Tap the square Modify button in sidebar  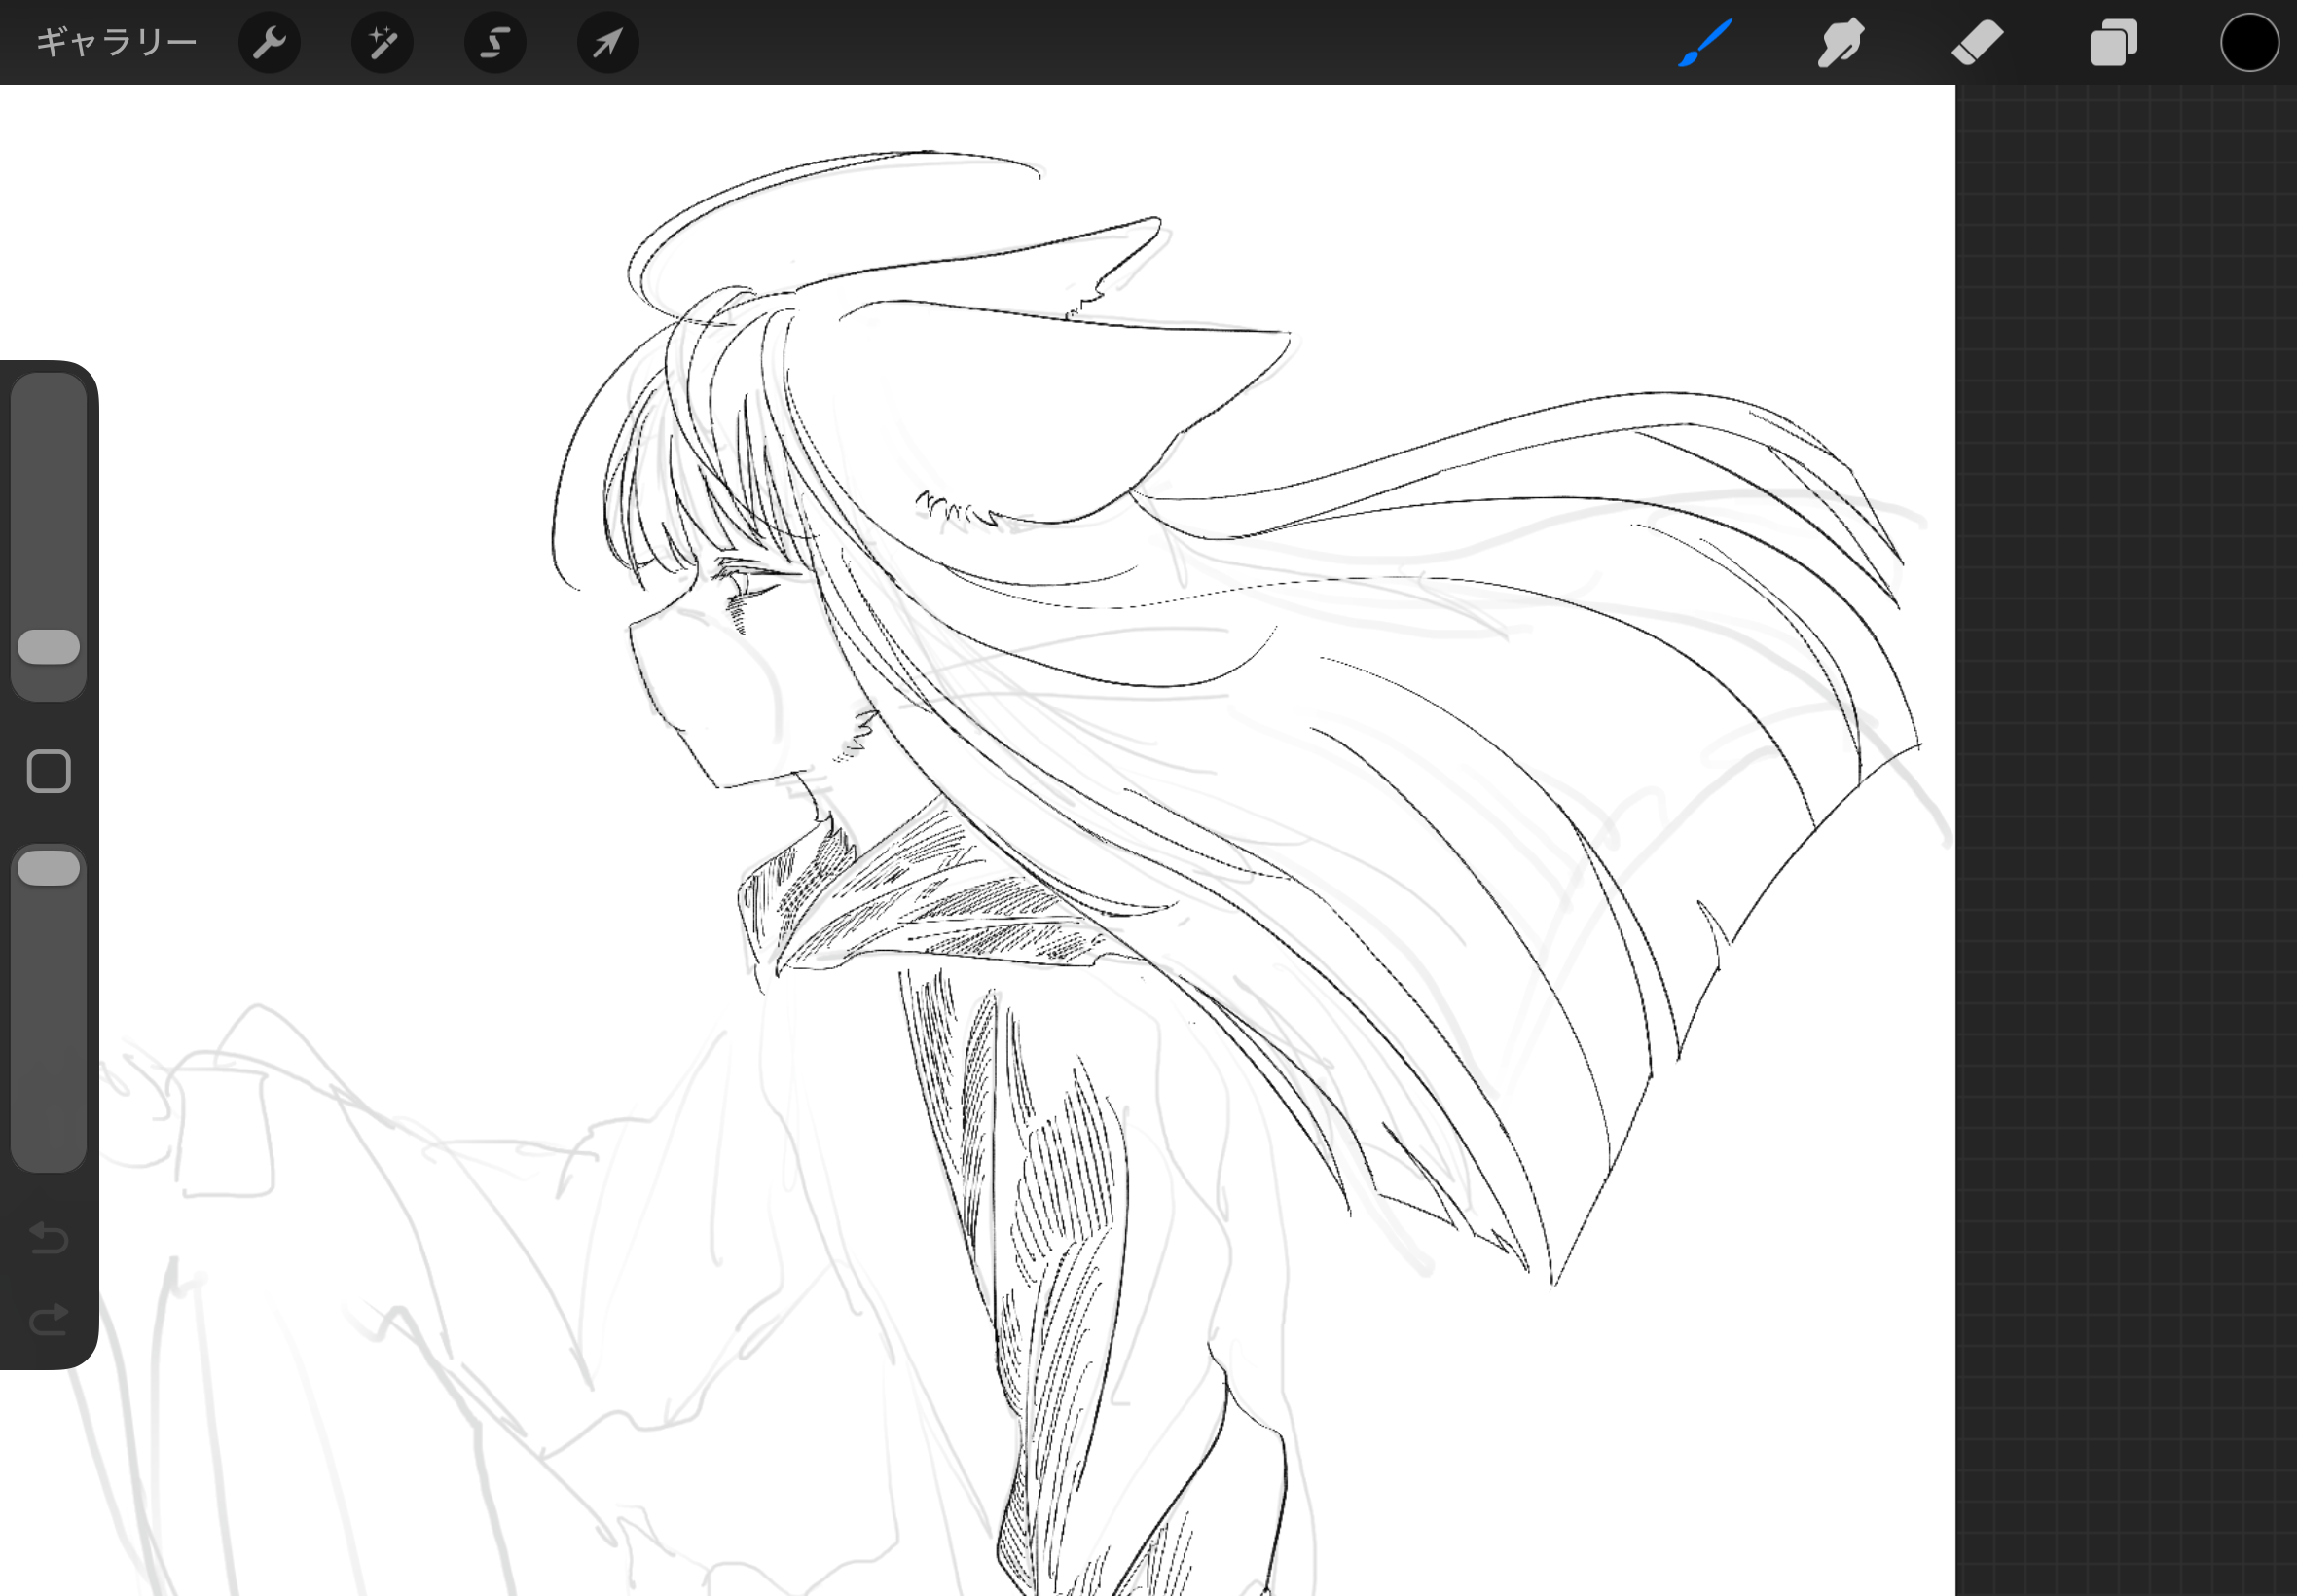(48, 771)
